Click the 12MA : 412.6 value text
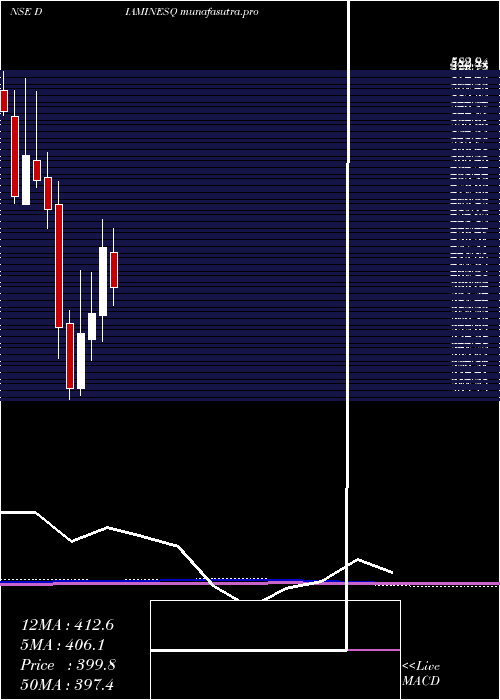500x700 pixels. pos(67,625)
